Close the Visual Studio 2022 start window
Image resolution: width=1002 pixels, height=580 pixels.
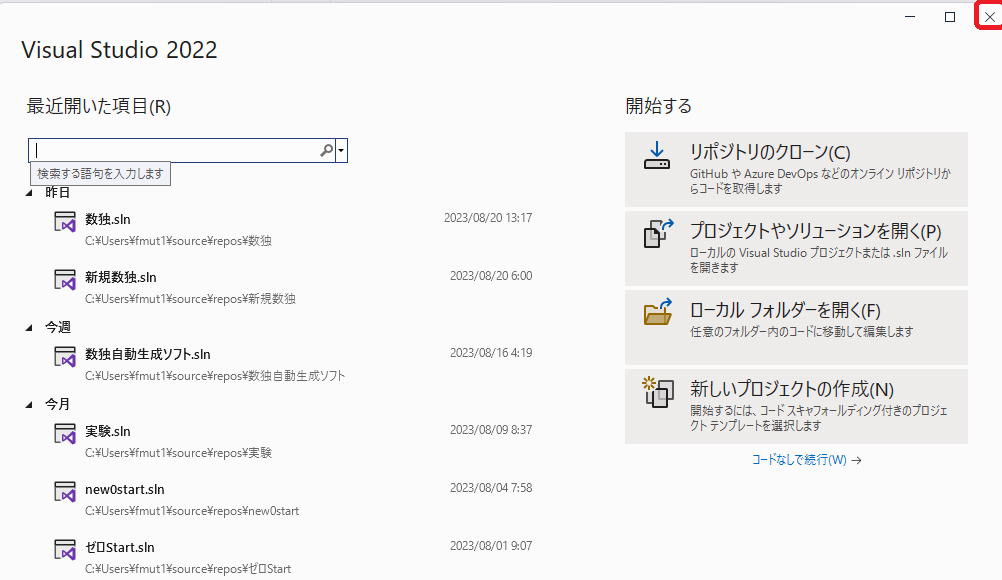pyautogui.click(x=989, y=17)
